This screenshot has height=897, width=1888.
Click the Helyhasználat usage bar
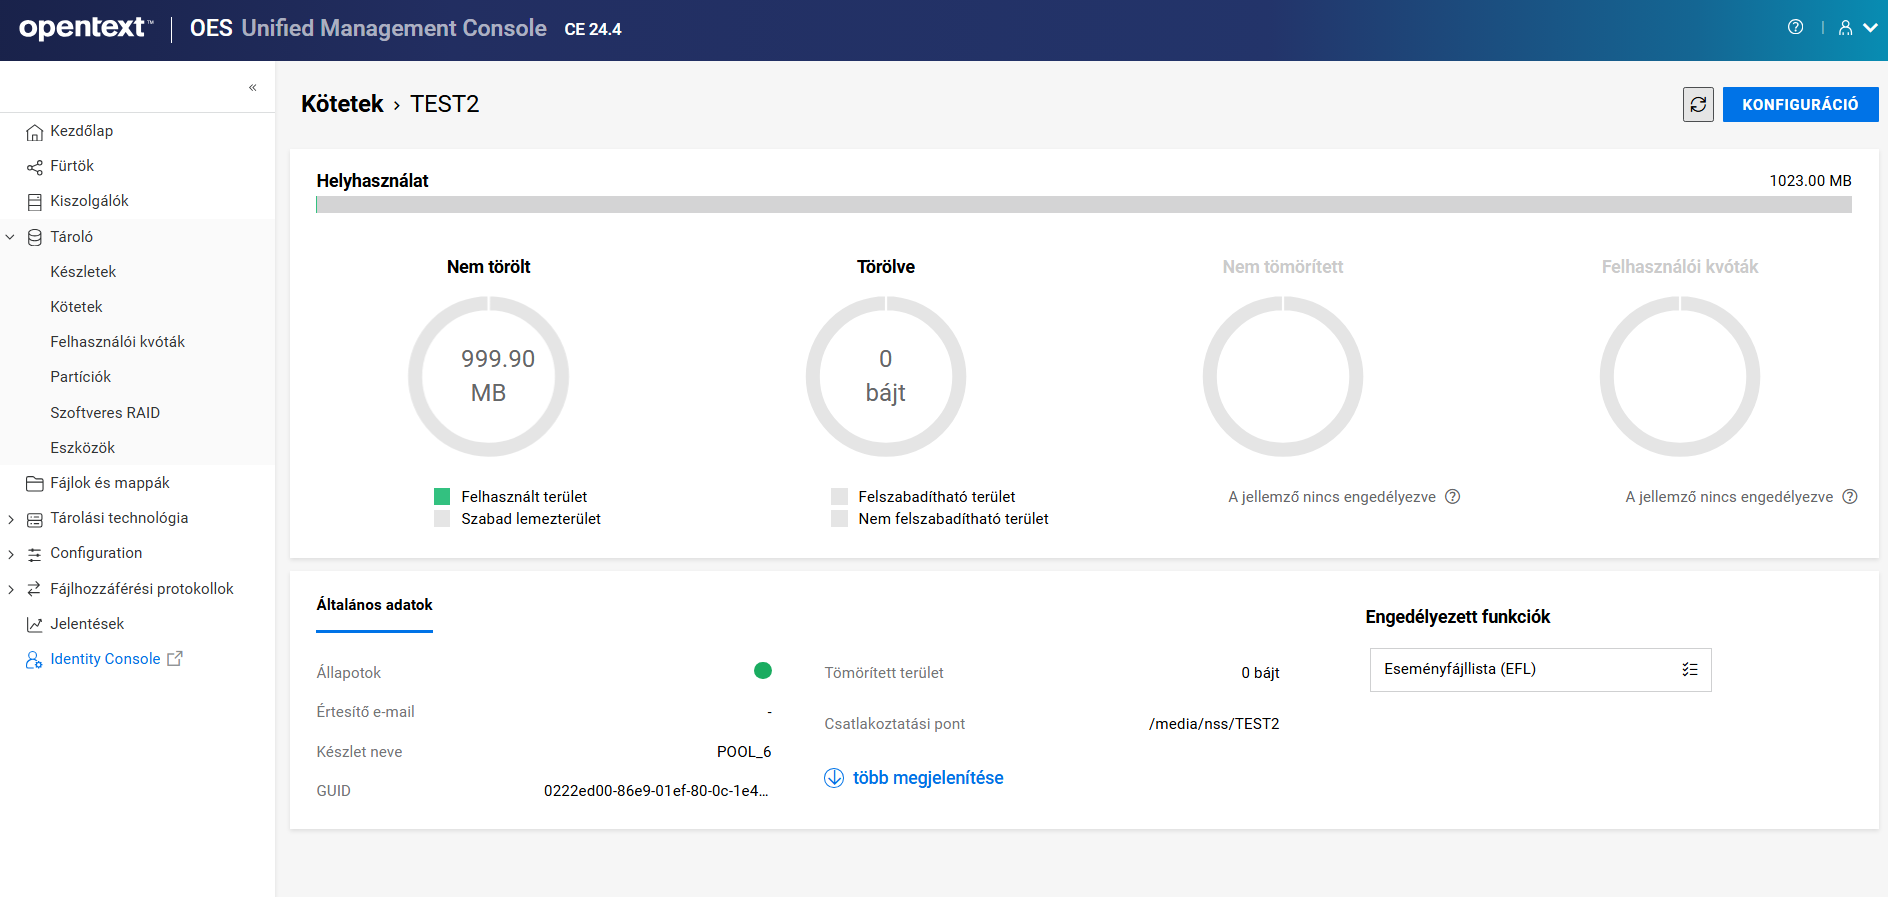(x=1083, y=205)
